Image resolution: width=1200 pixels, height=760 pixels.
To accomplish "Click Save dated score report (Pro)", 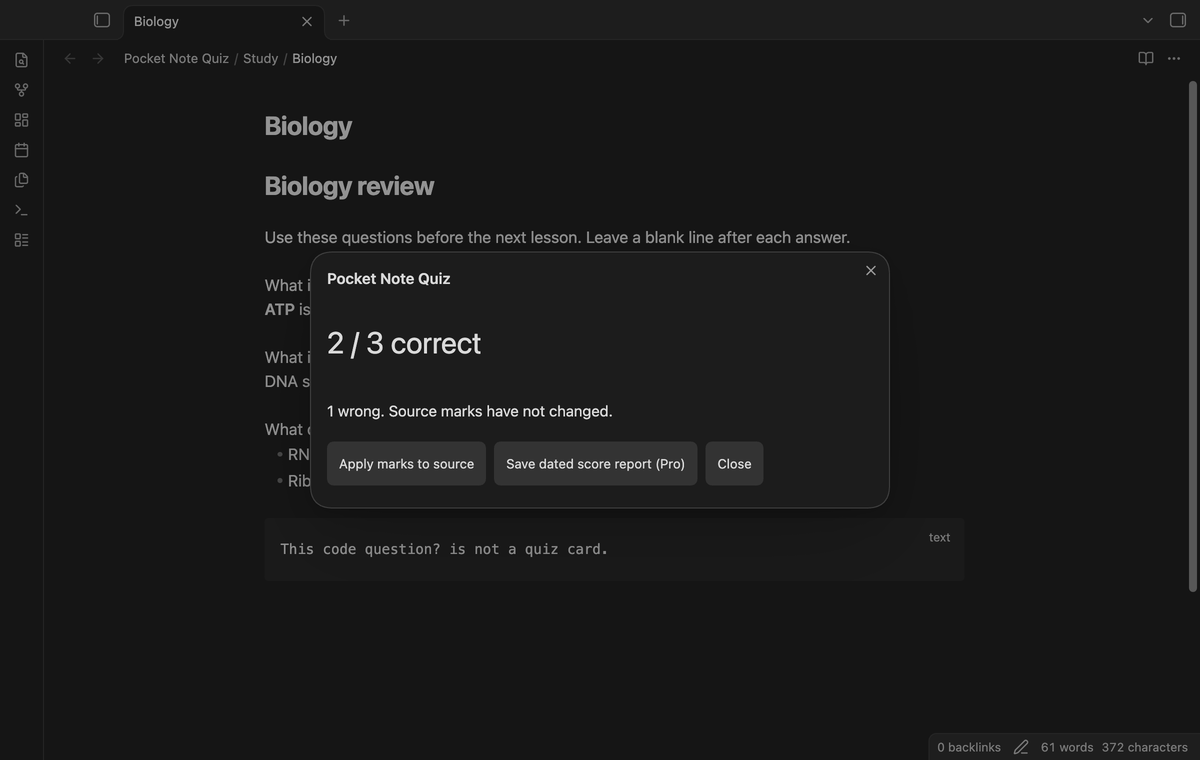I will coord(596,464).
